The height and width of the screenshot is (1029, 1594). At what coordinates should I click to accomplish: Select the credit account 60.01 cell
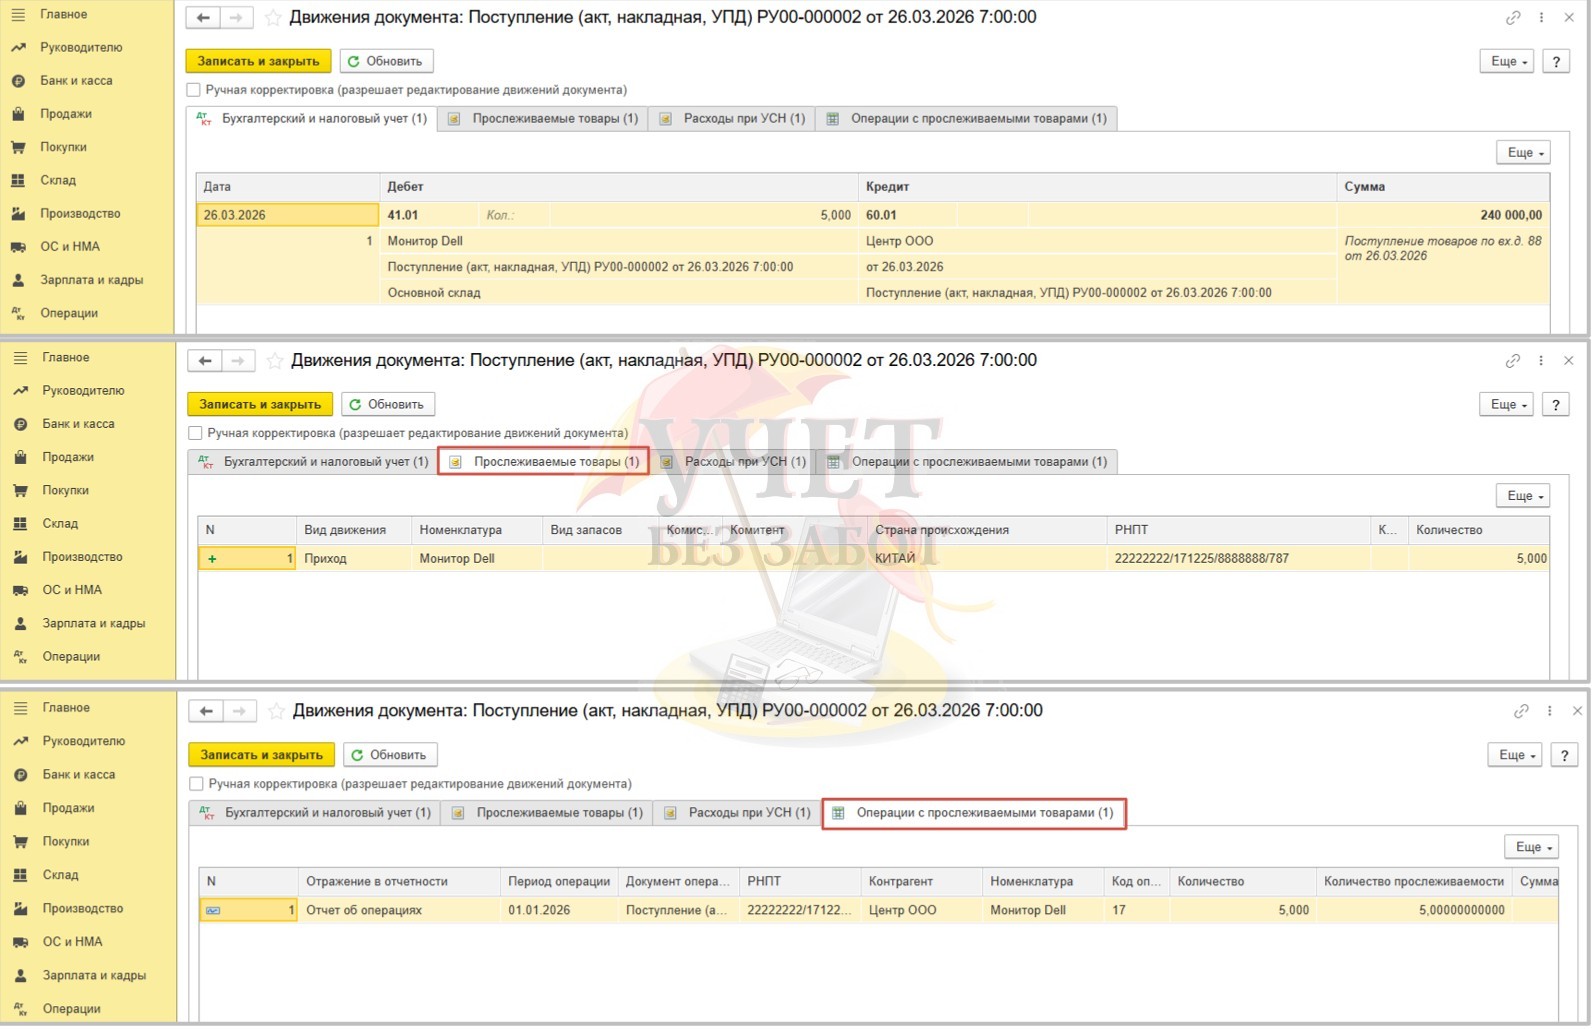click(x=907, y=215)
